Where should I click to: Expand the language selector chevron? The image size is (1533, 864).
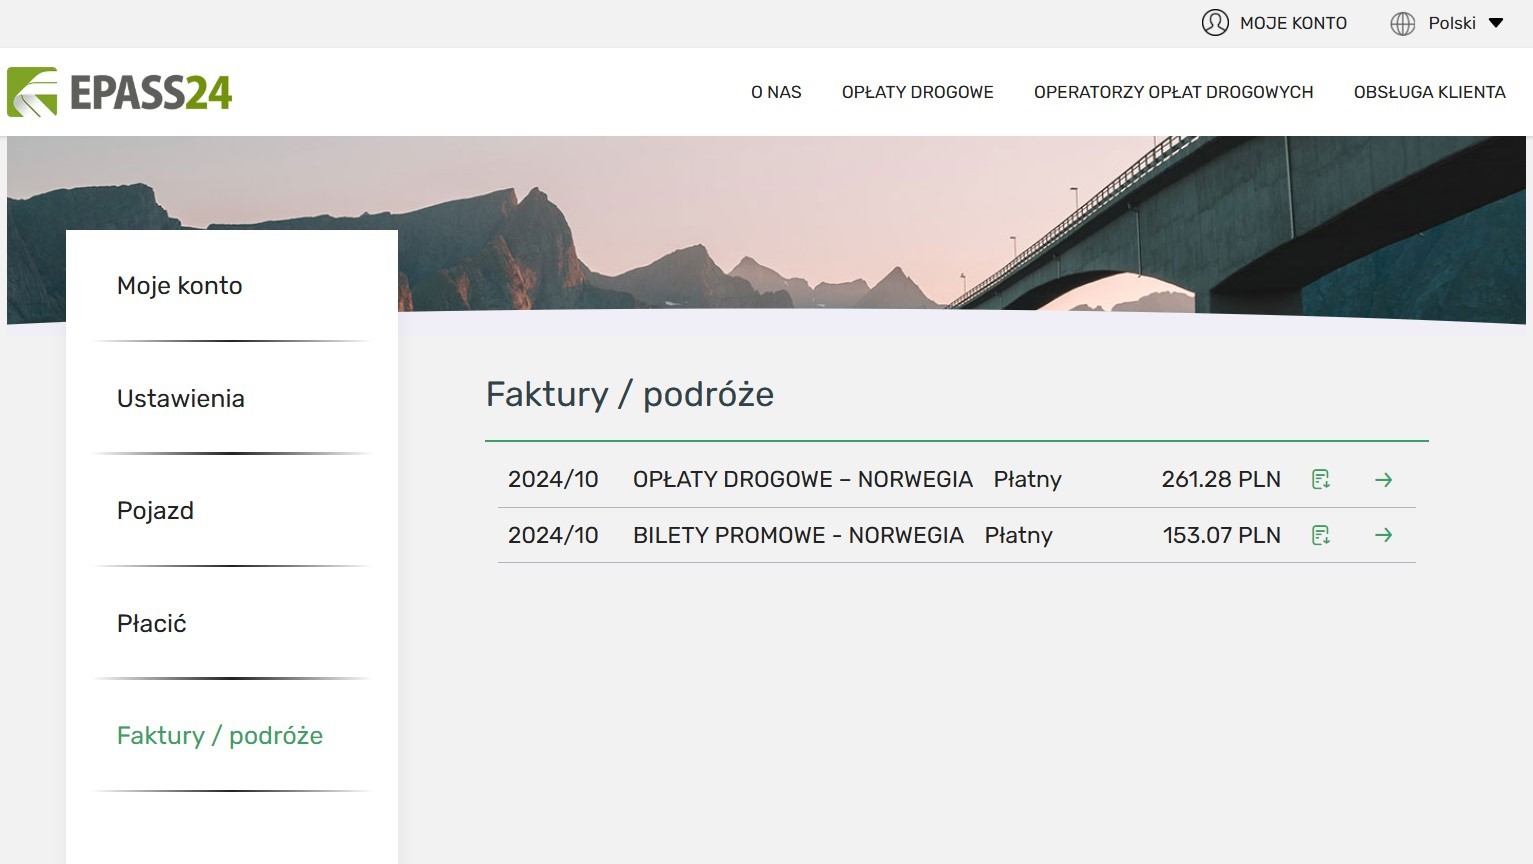(x=1498, y=22)
